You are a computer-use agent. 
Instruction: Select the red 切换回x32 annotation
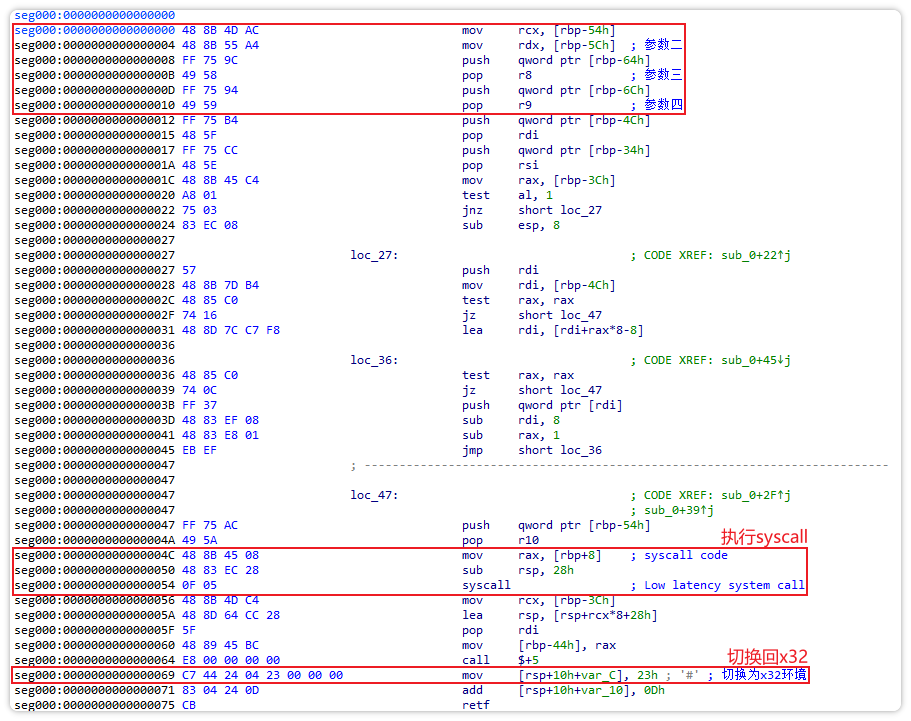pyautogui.click(x=767, y=656)
